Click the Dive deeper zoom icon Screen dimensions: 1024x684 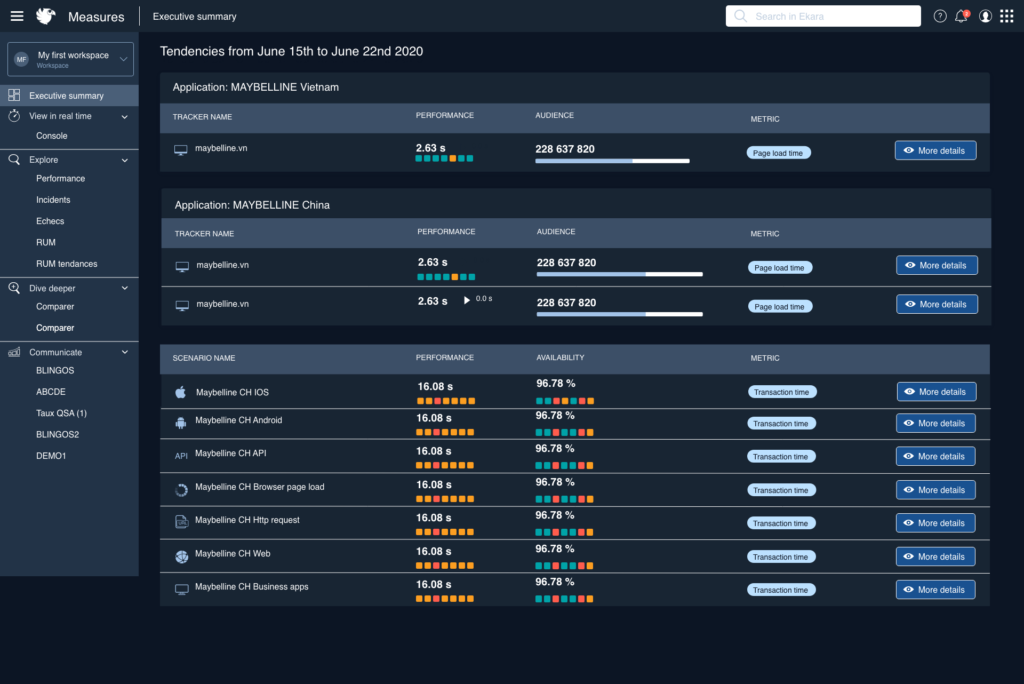click(x=14, y=288)
